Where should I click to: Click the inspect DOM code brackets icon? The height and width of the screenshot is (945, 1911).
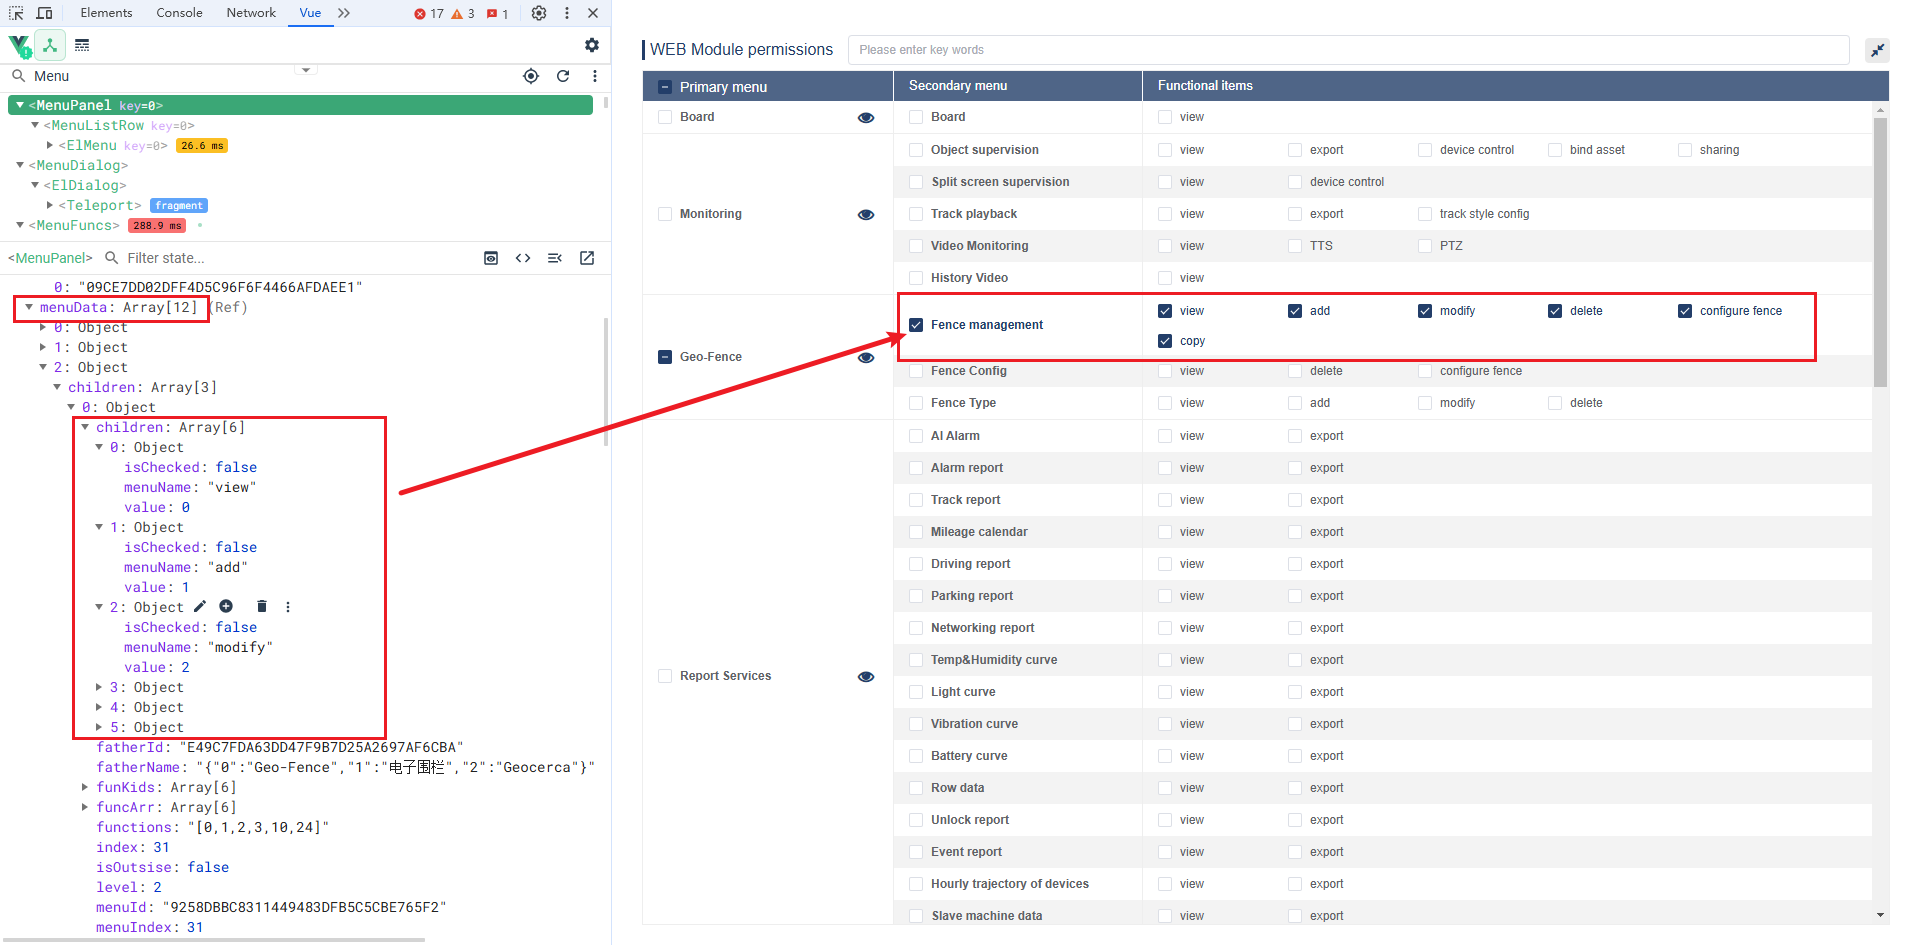pyautogui.click(x=523, y=258)
